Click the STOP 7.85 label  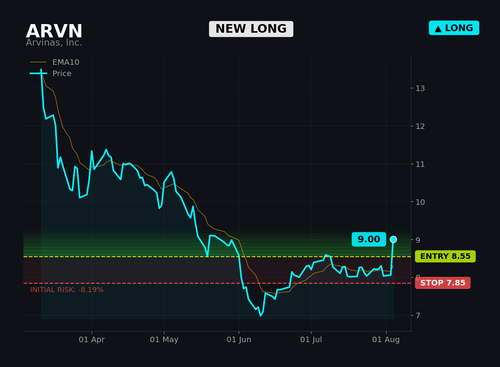pos(443,283)
